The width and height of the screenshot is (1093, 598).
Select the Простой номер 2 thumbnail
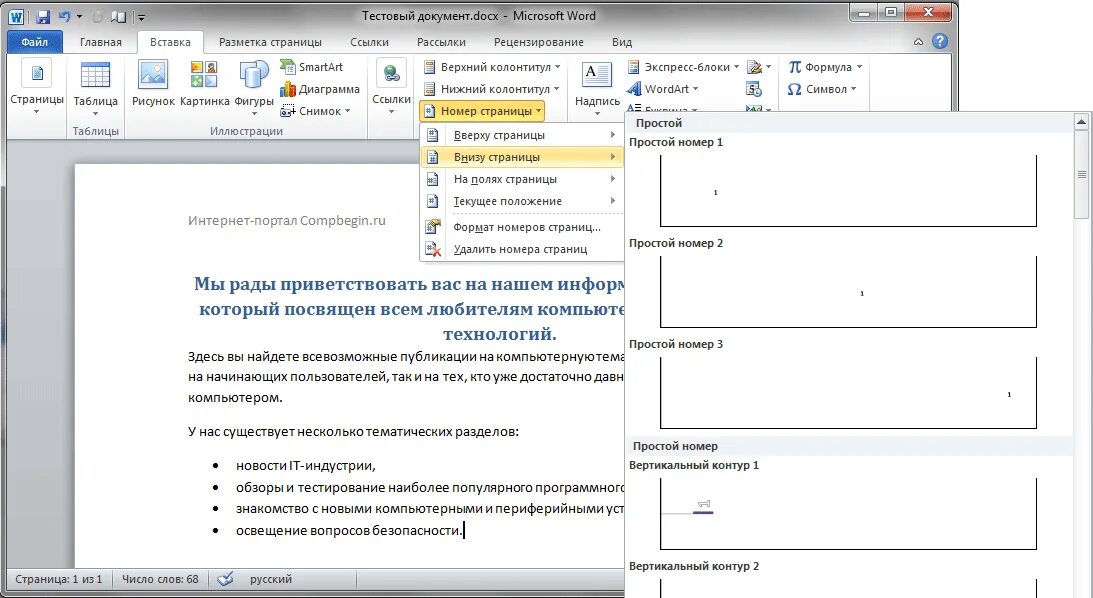[848, 291]
